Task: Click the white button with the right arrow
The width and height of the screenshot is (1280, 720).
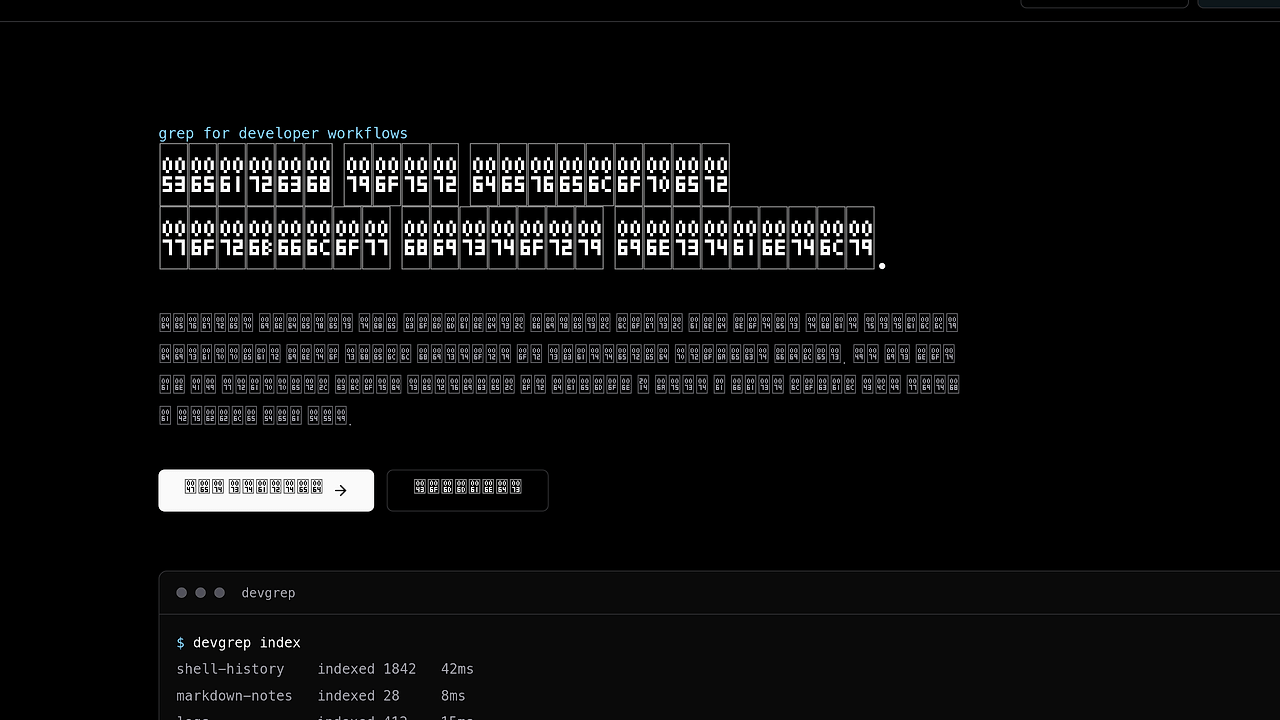Action: pos(266,490)
